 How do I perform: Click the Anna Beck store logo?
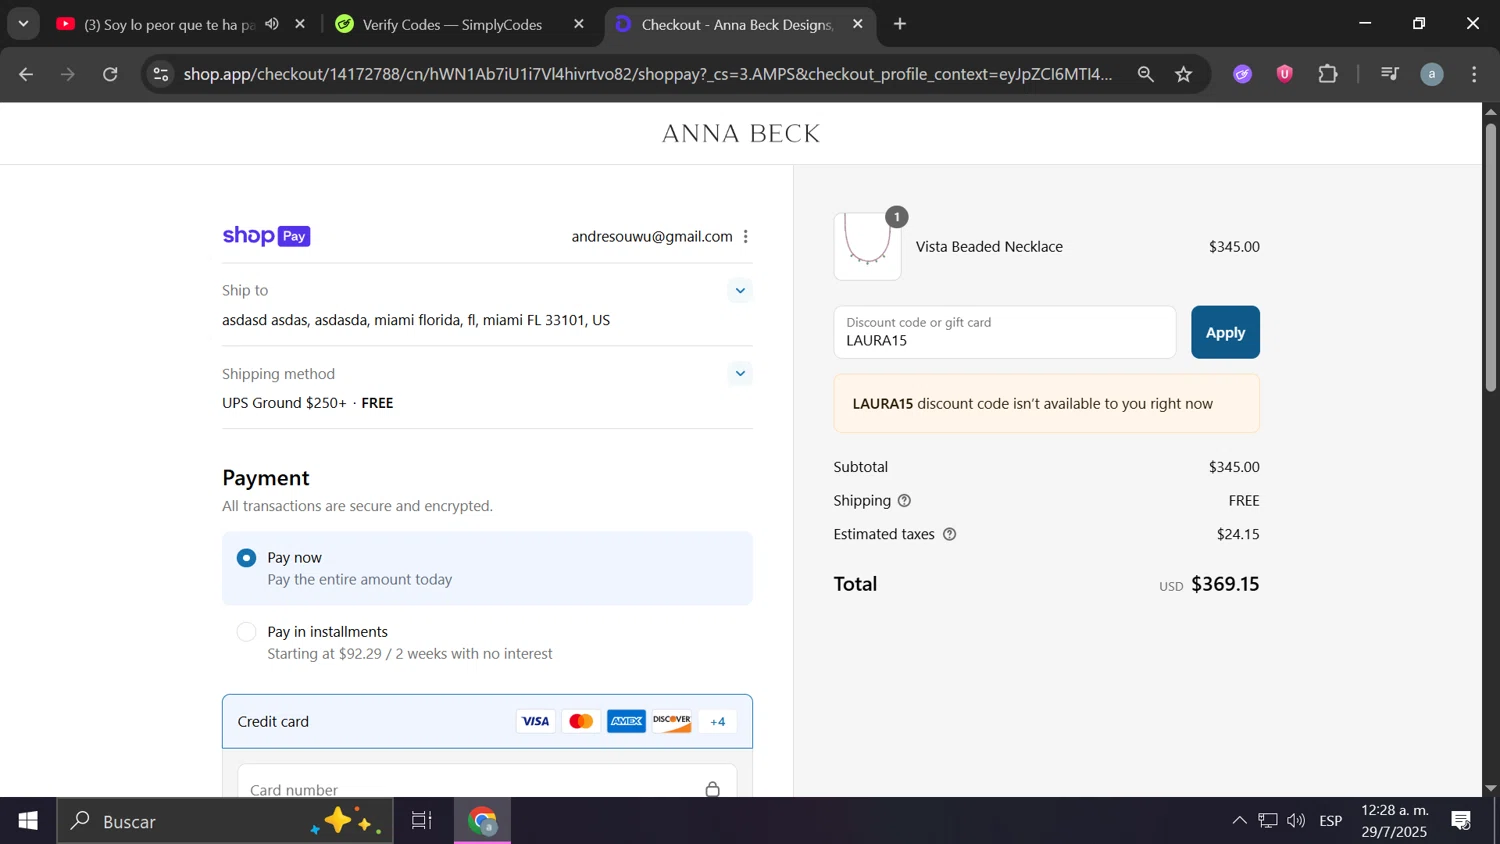[x=741, y=134]
